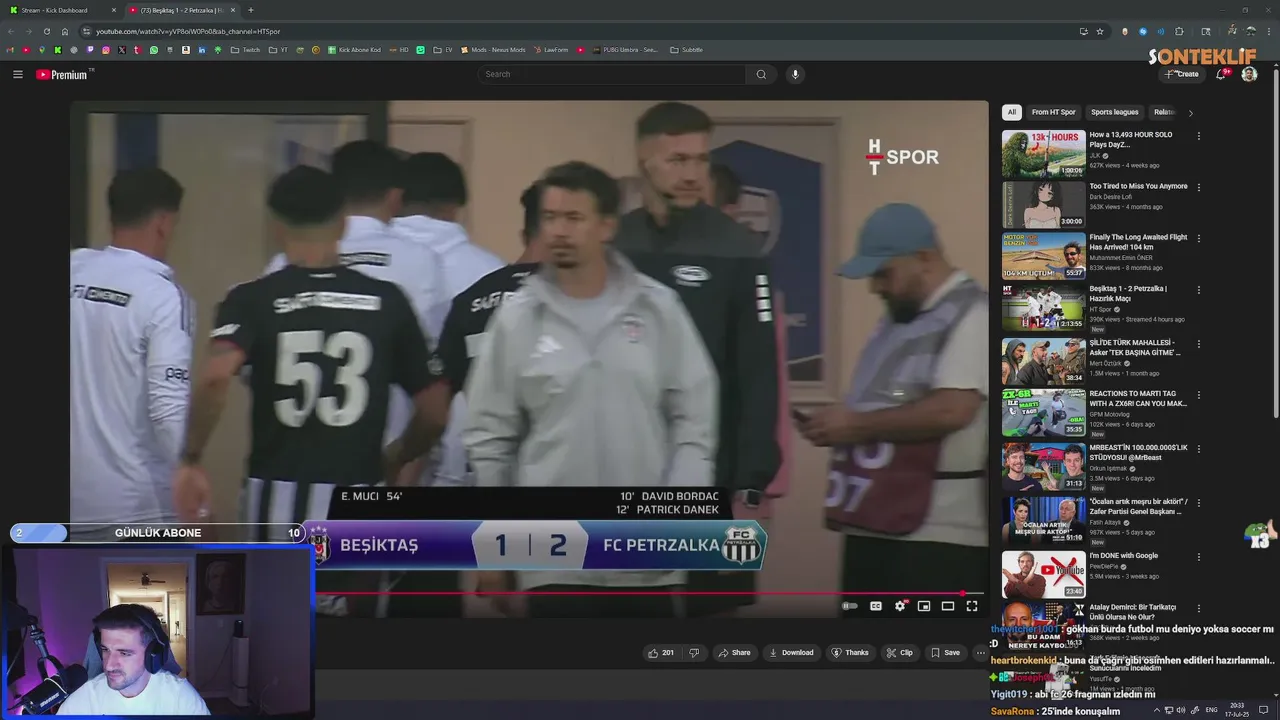Open options for 'Too Tired to Miss You Anymore'

1199,187
